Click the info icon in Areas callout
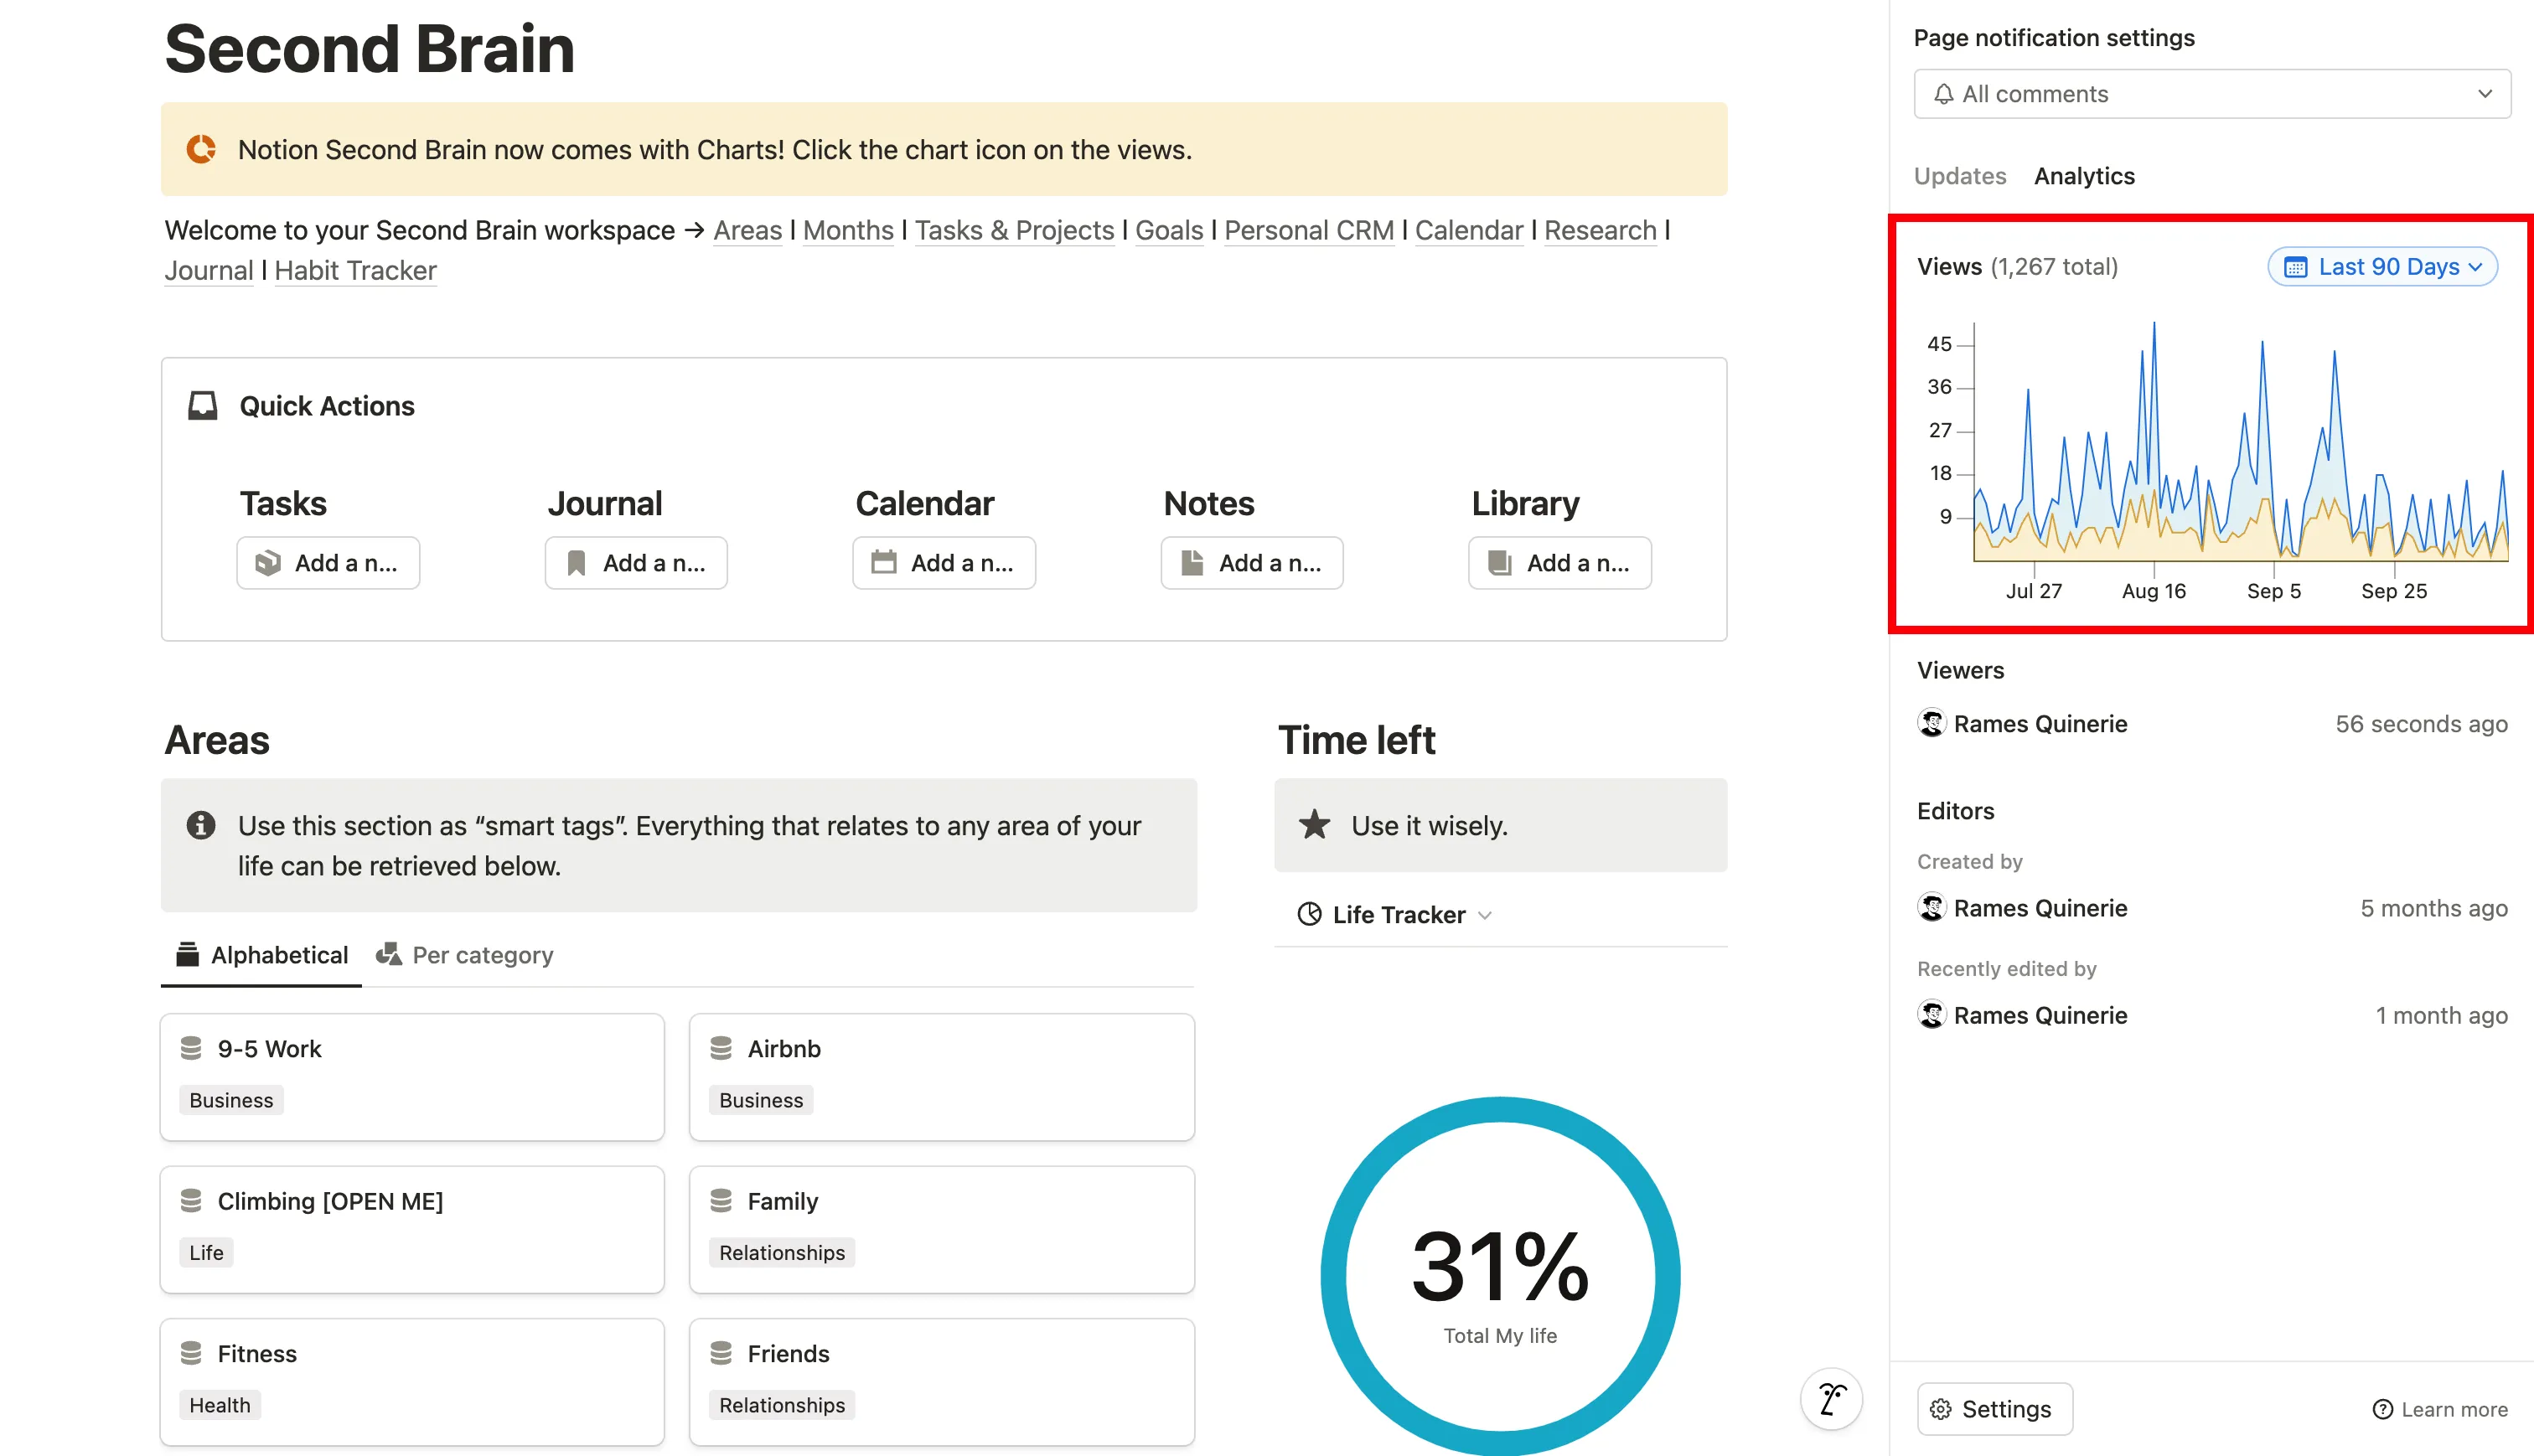The image size is (2534, 1456). pos(201,825)
